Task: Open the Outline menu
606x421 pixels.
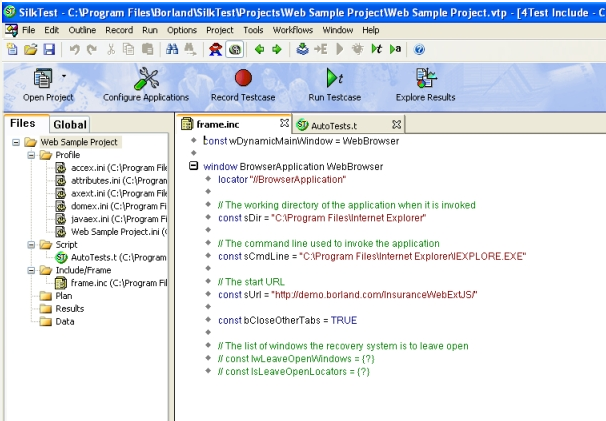Action: point(82,30)
